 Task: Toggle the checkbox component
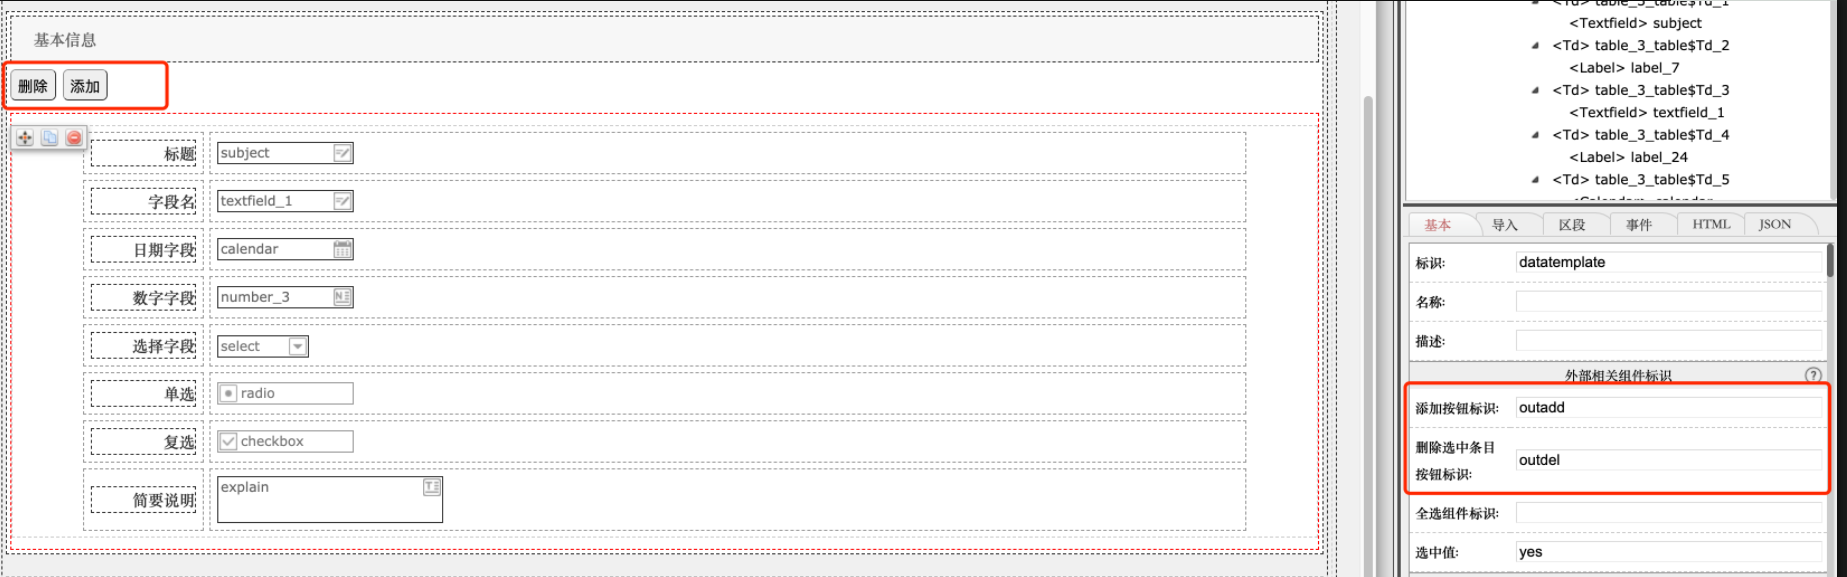click(x=229, y=441)
